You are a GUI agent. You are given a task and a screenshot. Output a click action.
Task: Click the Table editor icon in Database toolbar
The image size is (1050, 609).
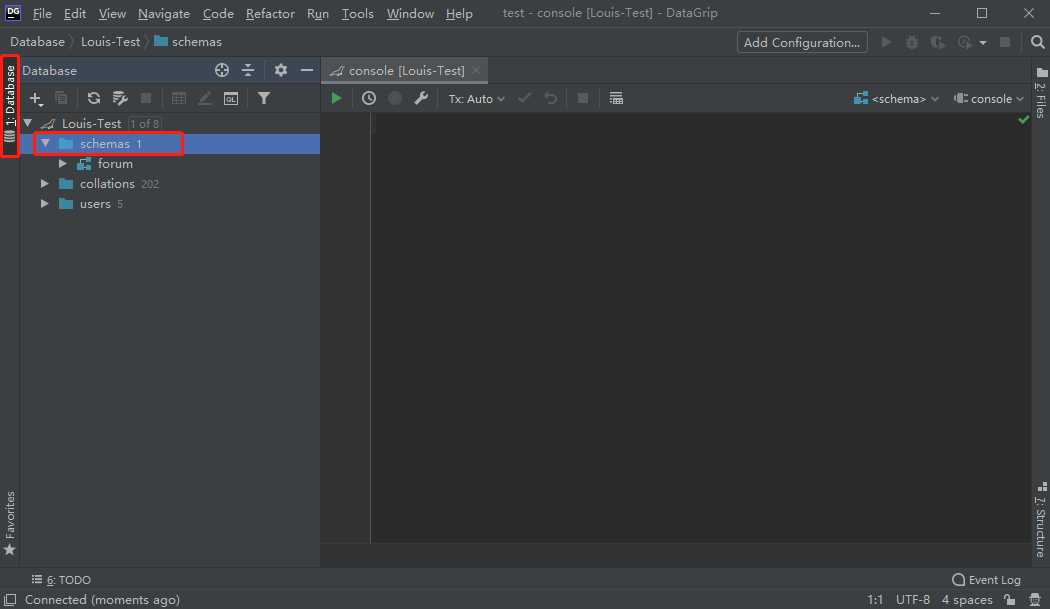pos(179,98)
